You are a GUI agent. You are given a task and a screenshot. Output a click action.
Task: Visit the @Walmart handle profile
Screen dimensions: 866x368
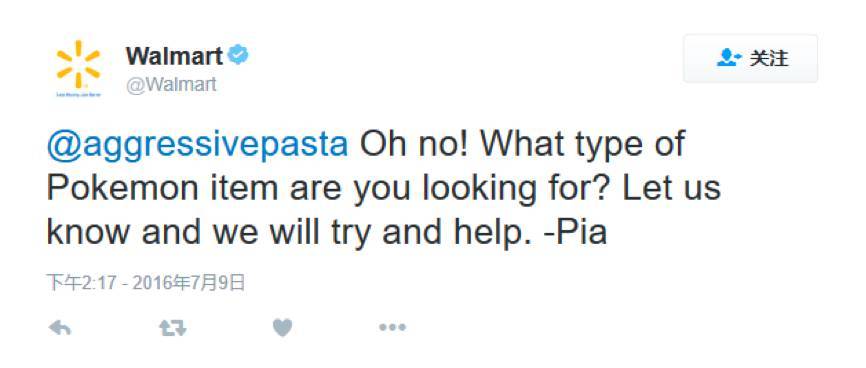click(x=171, y=85)
